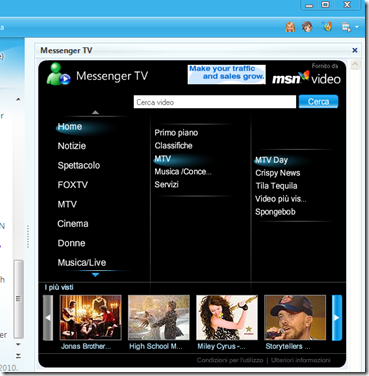Focus the Cerca video search field

click(x=215, y=102)
